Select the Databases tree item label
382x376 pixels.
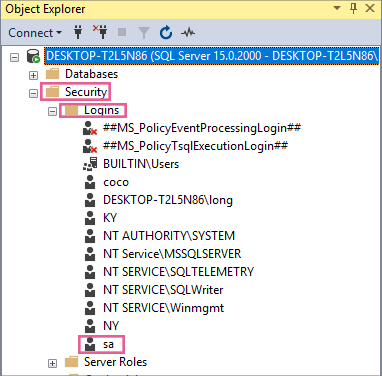point(91,74)
